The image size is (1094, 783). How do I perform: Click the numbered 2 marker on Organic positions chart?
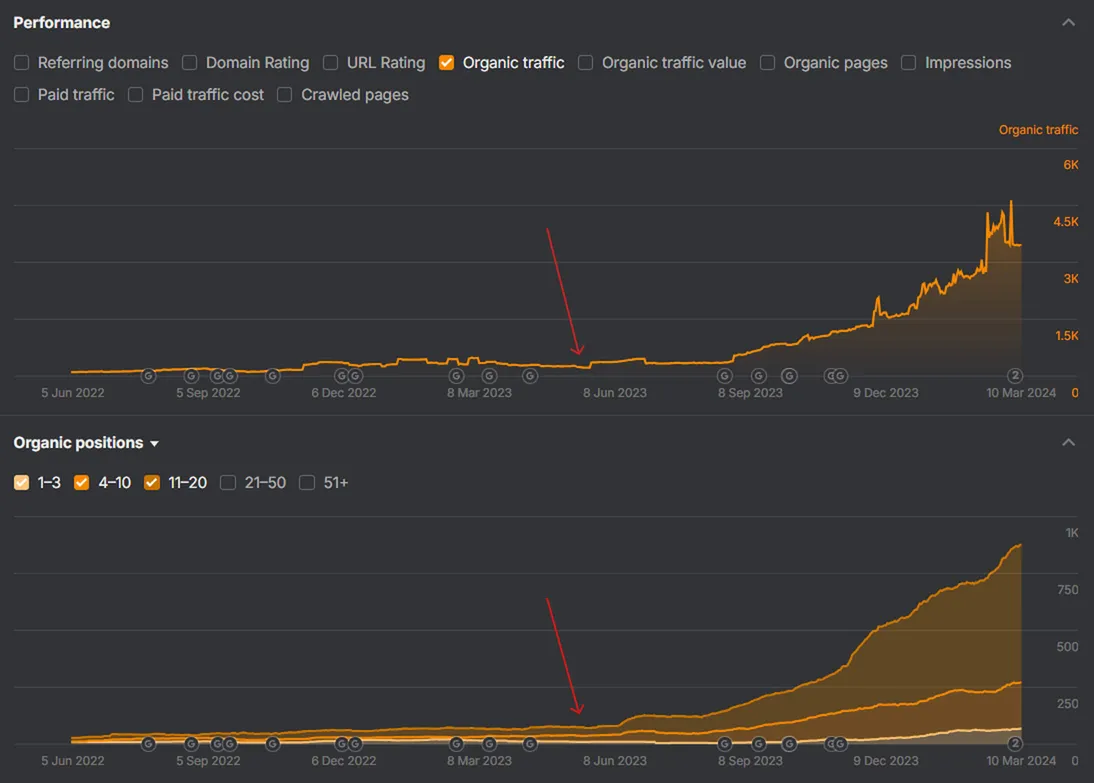pyautogui.click(x=1014, y=743)
